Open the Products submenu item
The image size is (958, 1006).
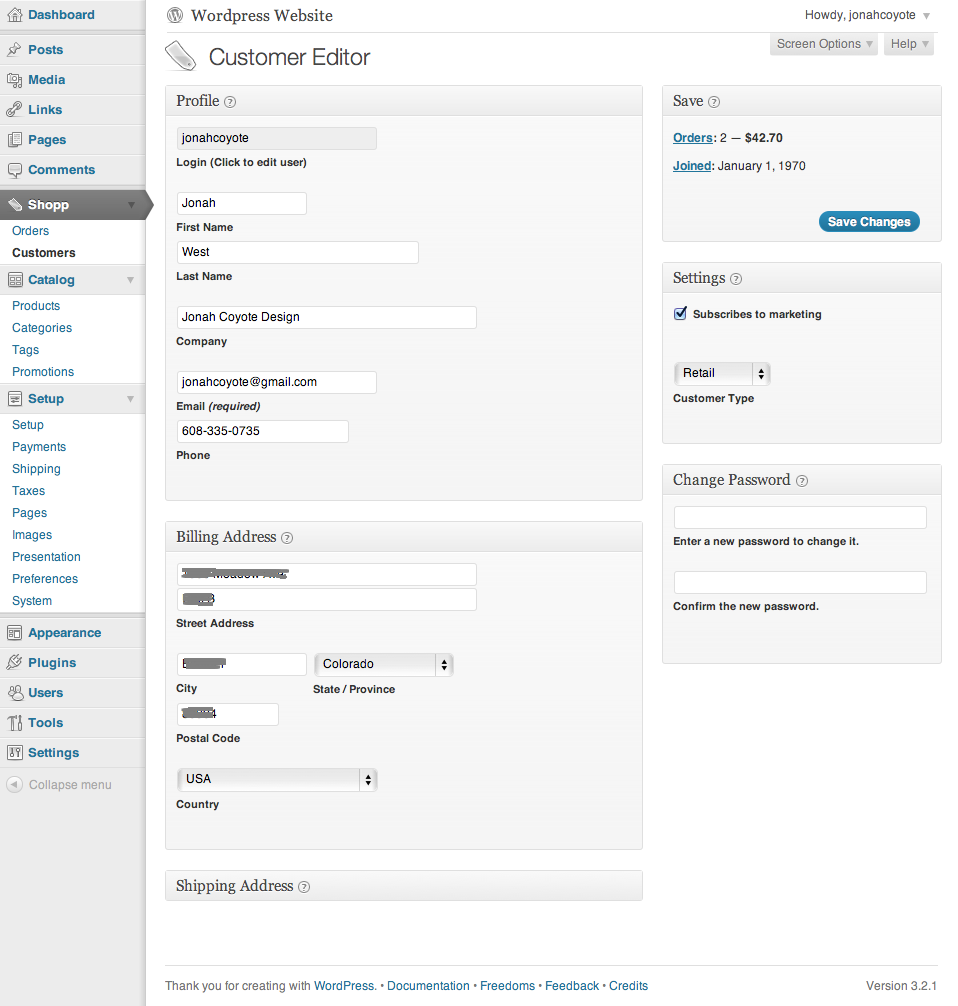pyautogui.click(x=36, y=306)
